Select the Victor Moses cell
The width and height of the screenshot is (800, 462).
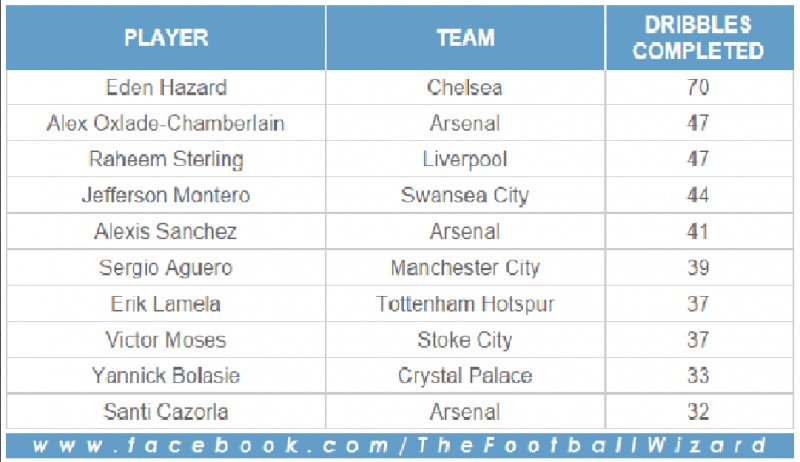(166, 340)
